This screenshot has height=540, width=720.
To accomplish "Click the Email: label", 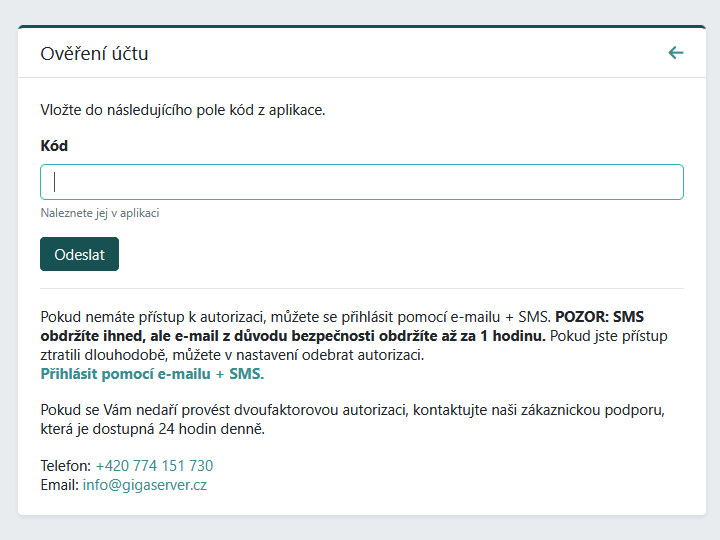I will pos(59,485).
